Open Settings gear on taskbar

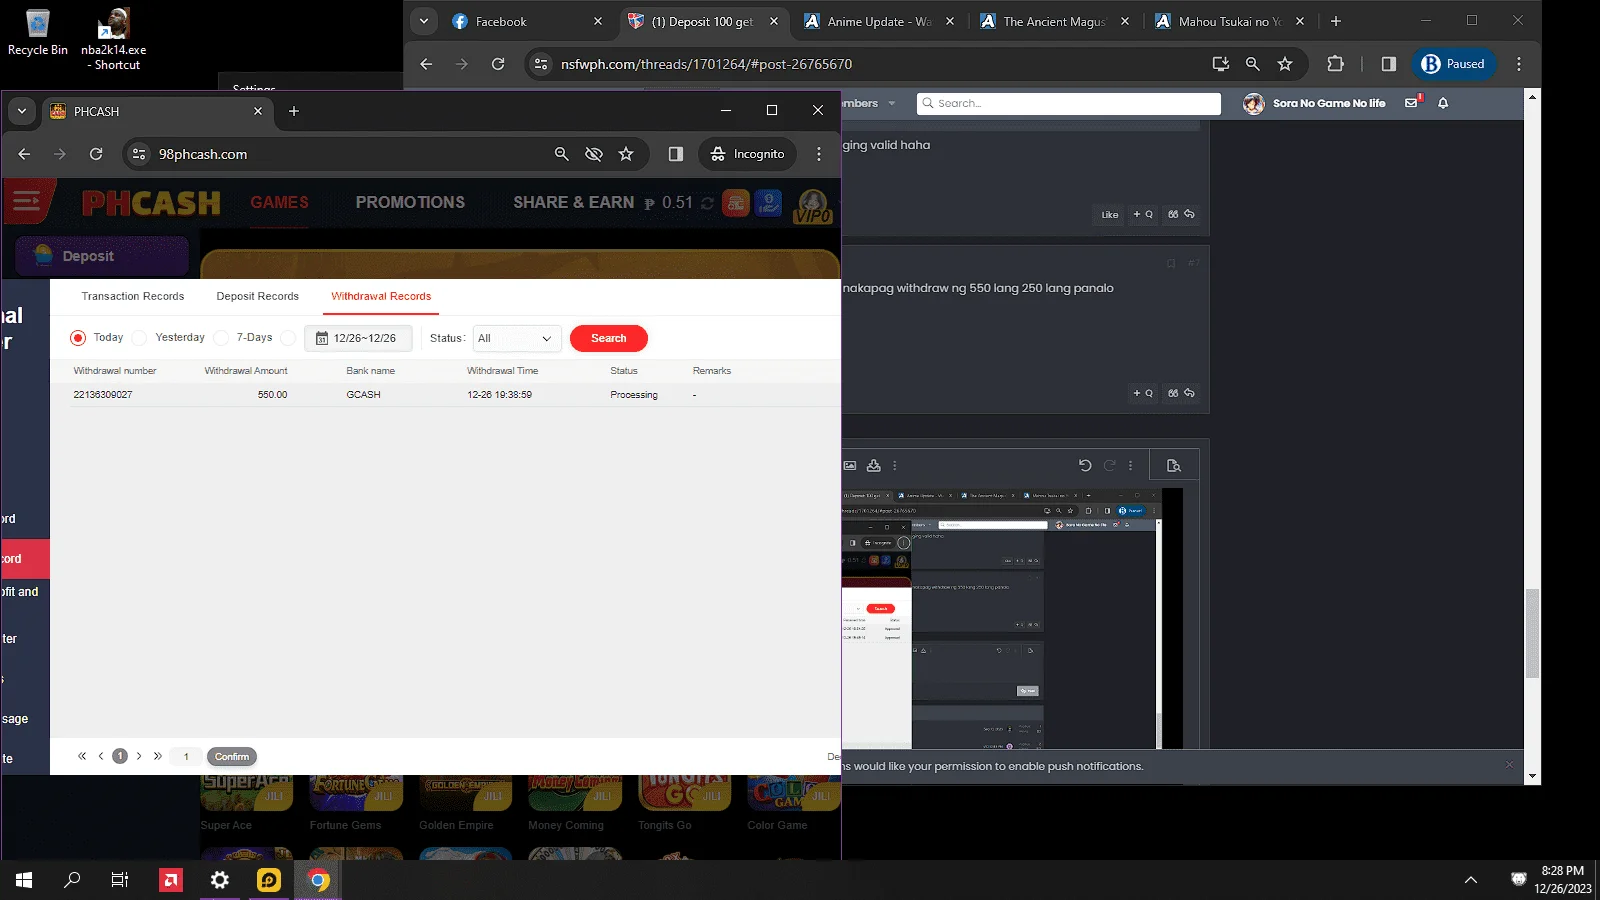click(220, 880)
